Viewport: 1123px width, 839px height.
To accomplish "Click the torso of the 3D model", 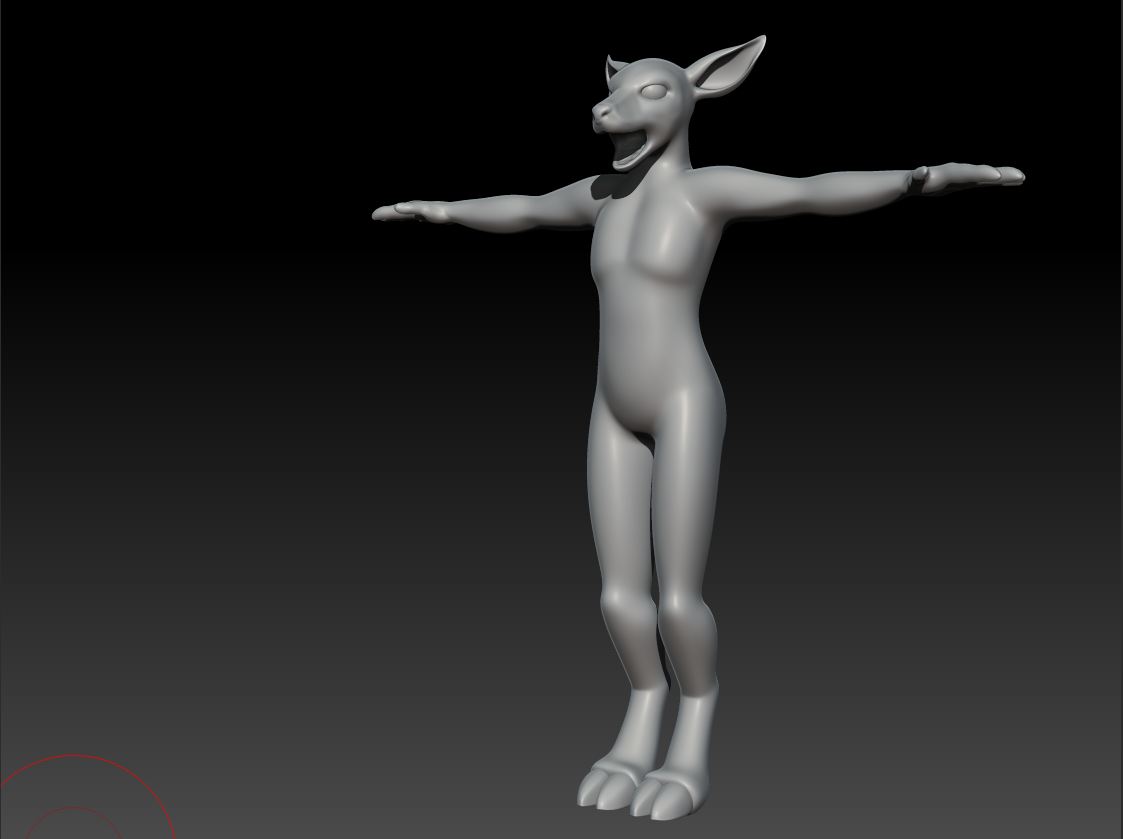I will point(655,301).
